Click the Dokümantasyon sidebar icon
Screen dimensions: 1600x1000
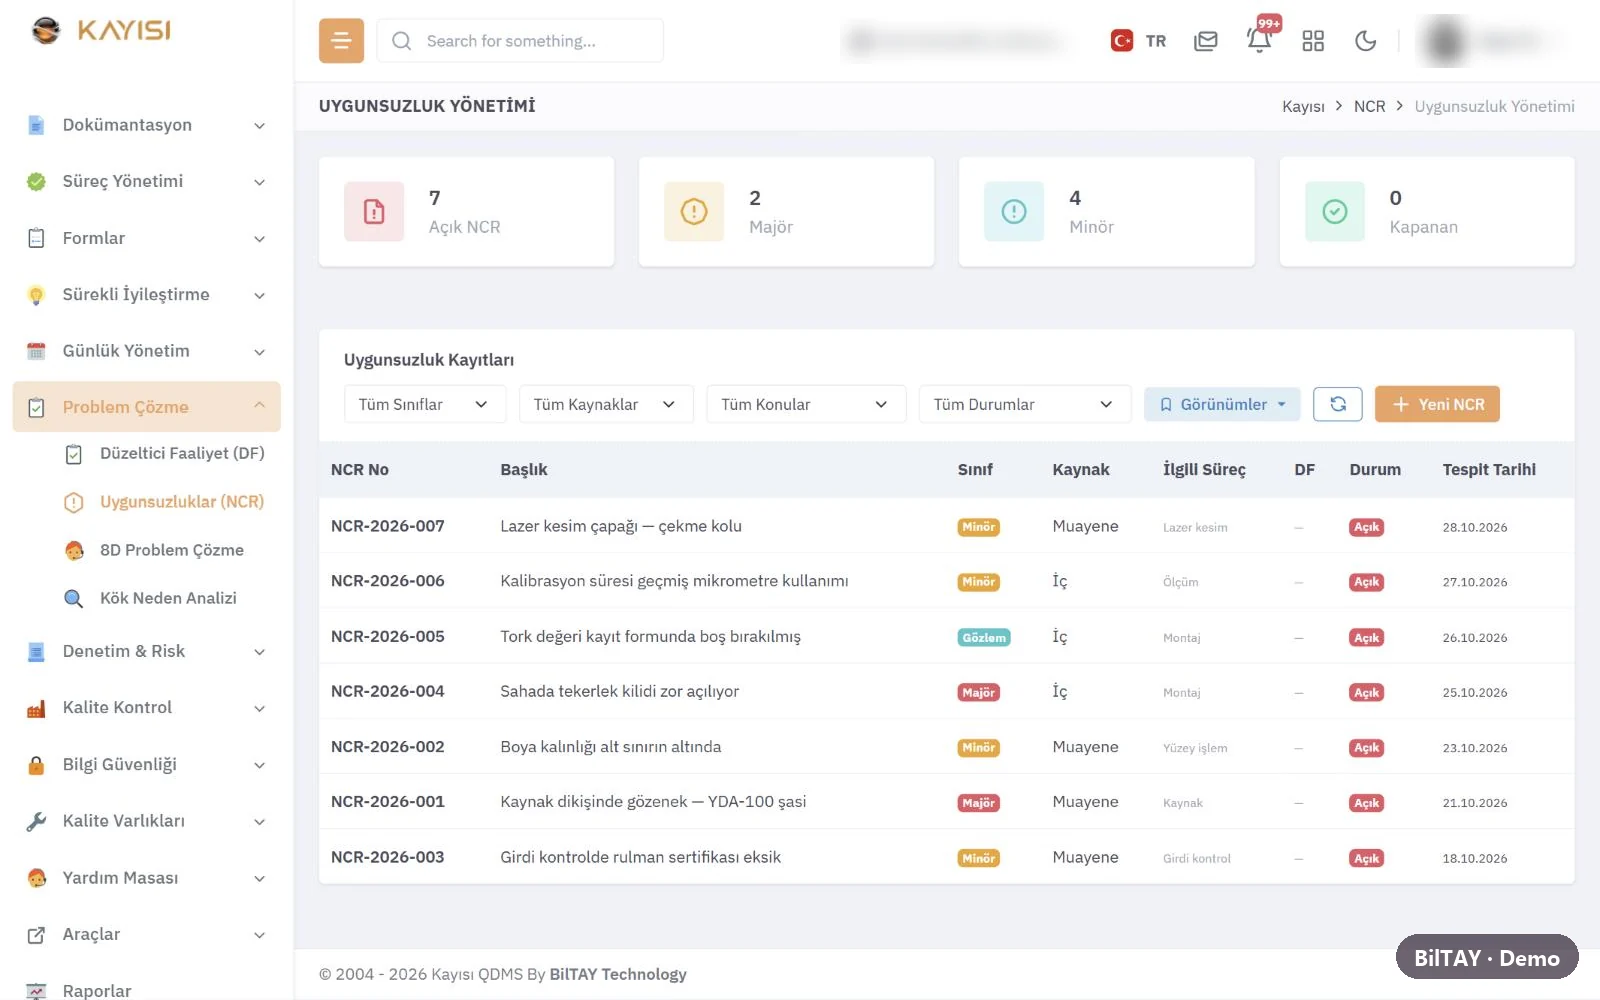click(x=36, y=125)
